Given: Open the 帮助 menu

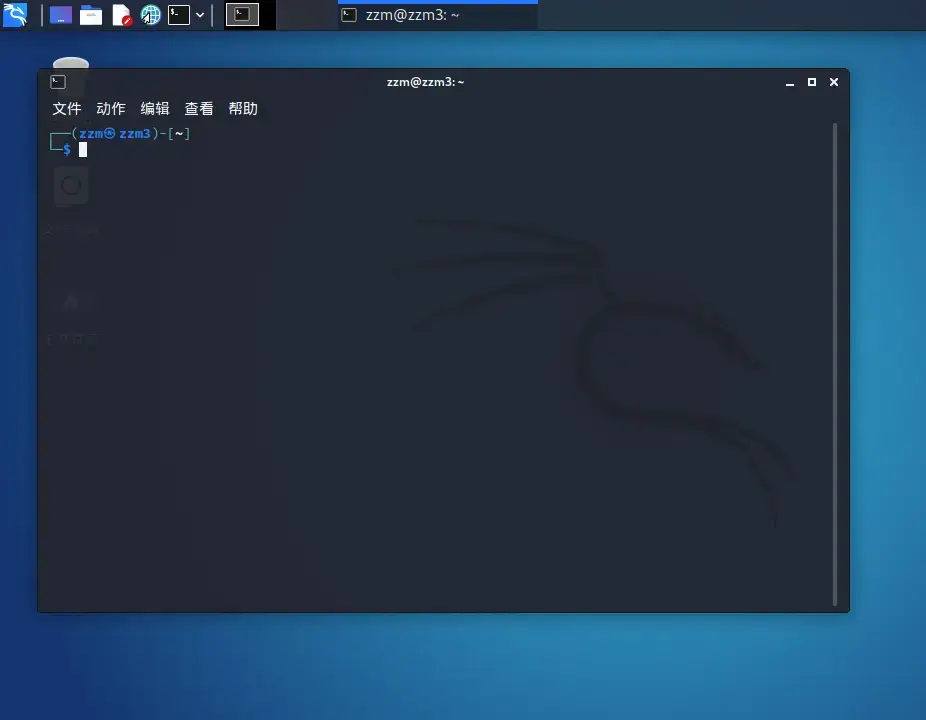Looking at the screenshot, I should tap(243, 108).
